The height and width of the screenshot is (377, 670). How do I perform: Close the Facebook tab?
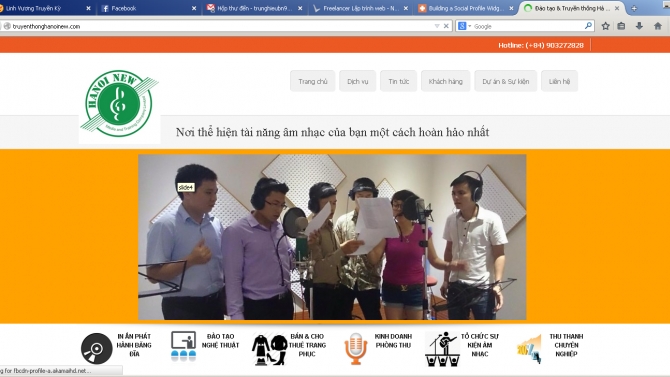(194, 8)
